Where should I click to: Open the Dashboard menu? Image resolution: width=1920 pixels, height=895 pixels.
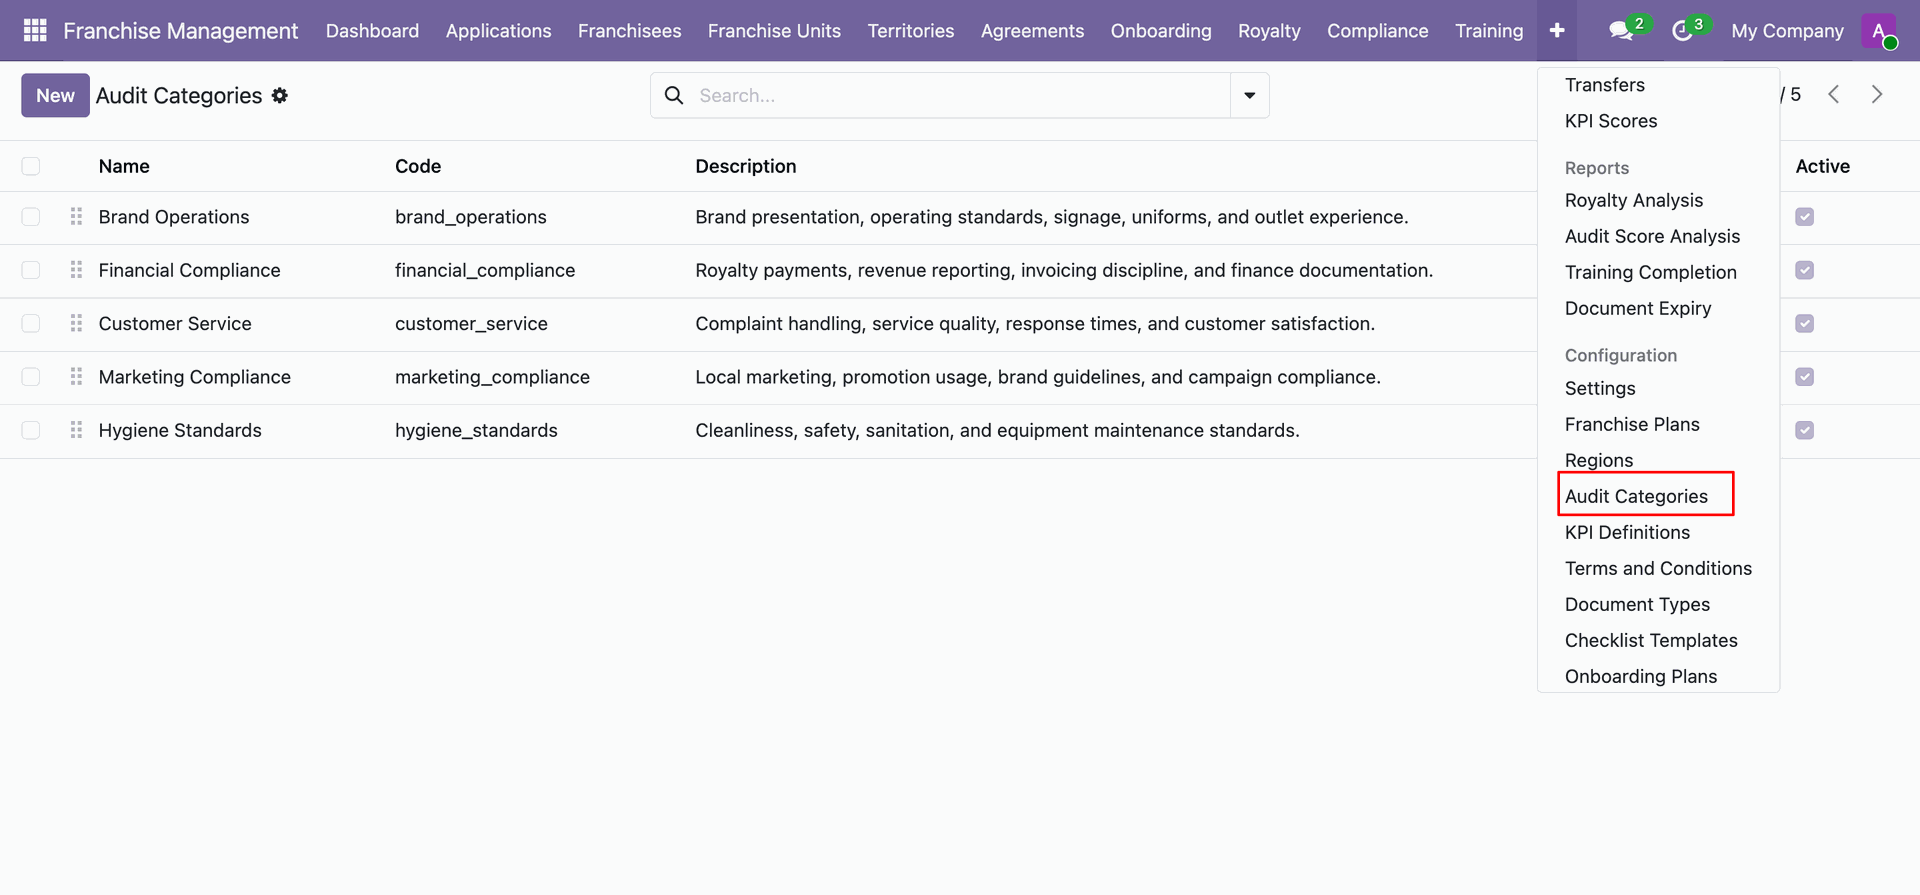372,31
